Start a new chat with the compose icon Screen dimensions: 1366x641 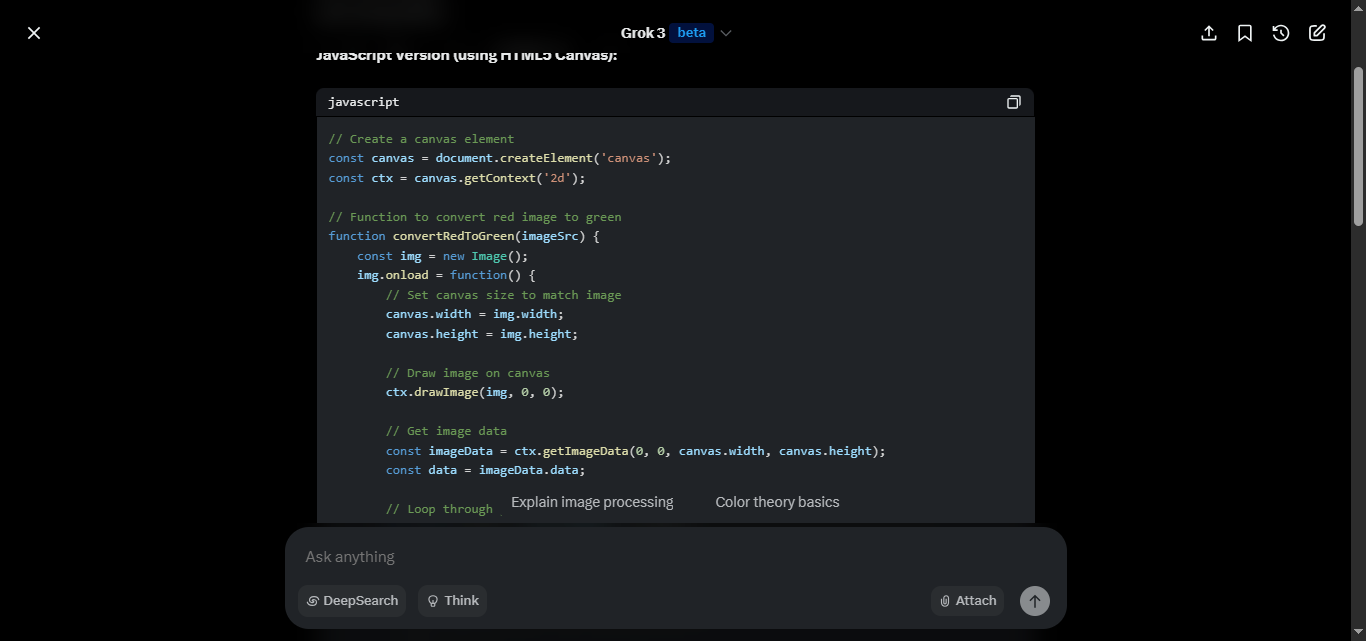coord(1317,33)
